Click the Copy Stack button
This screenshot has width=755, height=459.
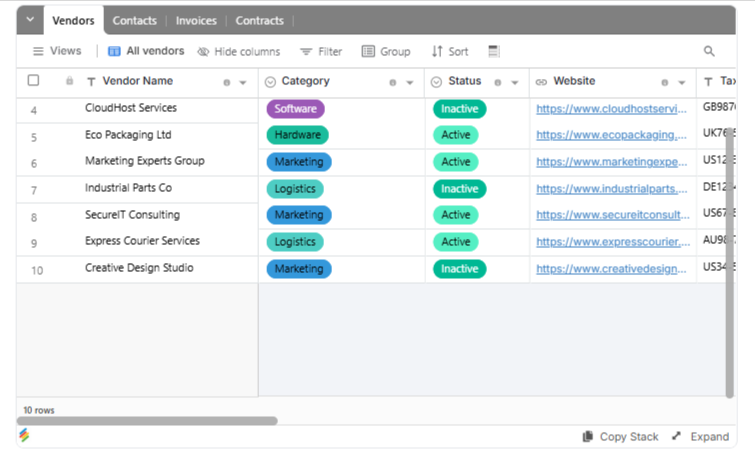click(620, 436)
